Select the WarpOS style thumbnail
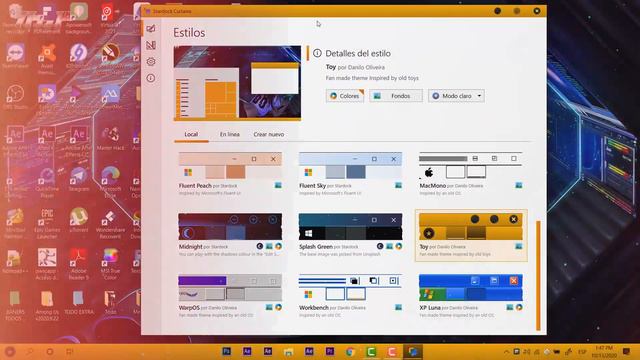Image resolution: width=640 pixels, height=360 pixels. click(x=230, y=288)
